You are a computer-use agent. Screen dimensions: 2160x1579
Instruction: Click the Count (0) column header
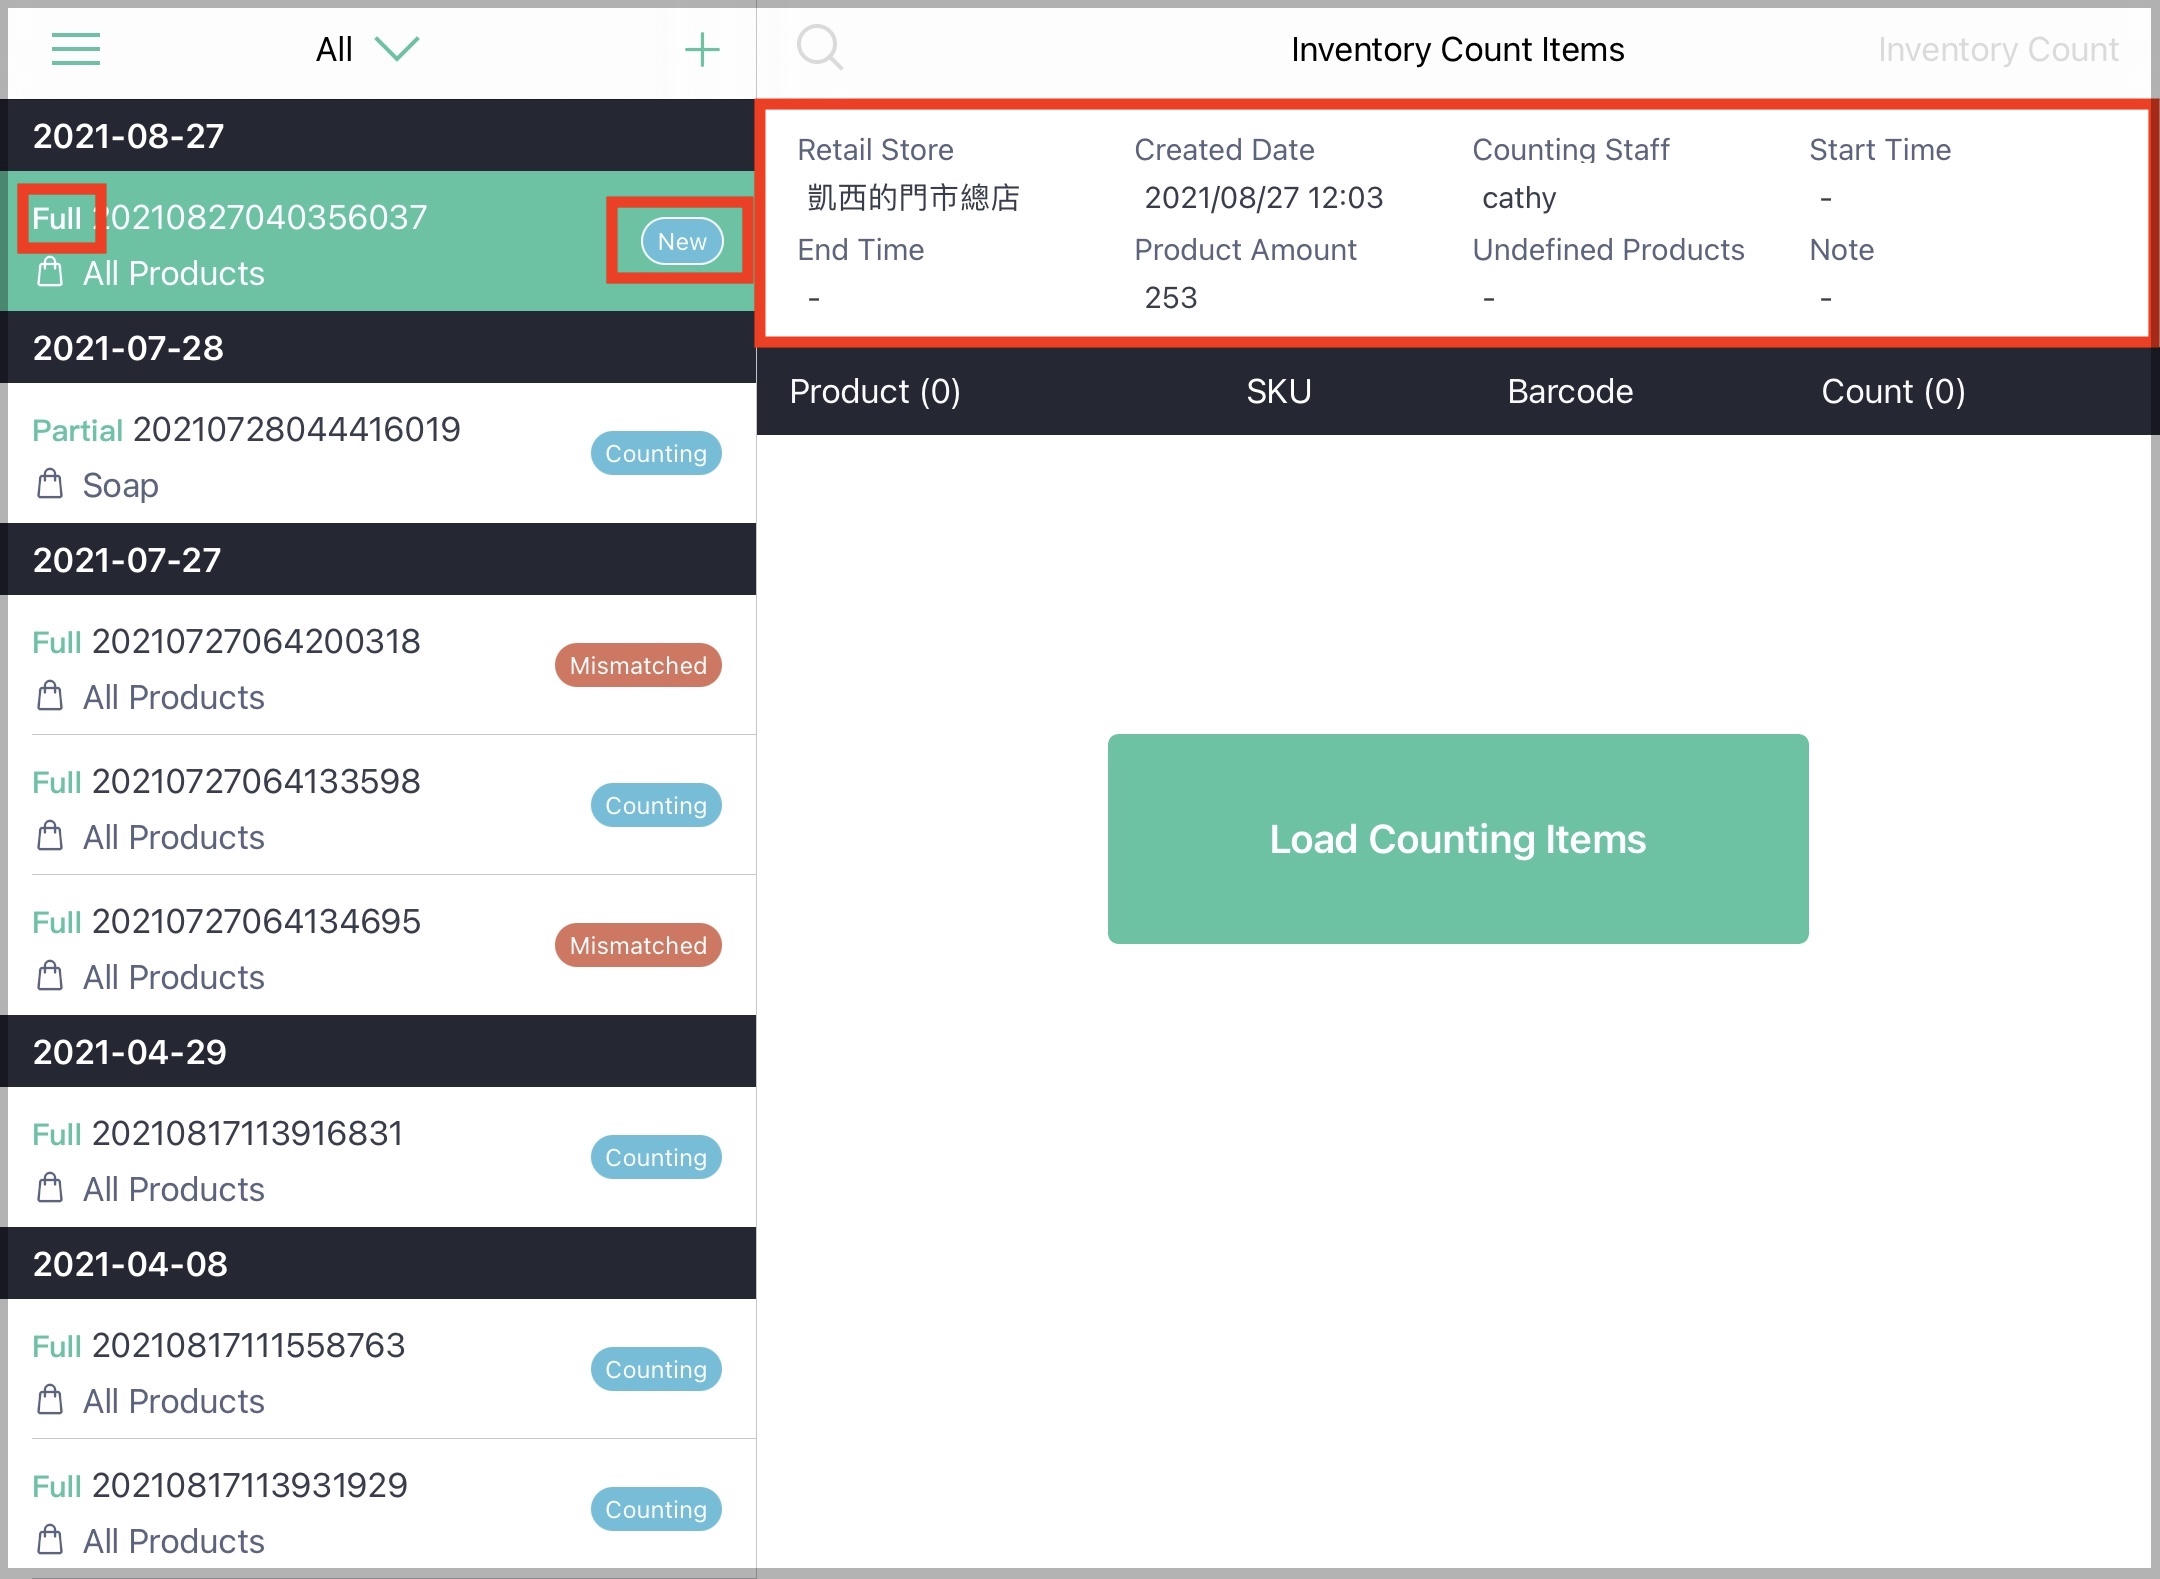[x=1893, y=391]
